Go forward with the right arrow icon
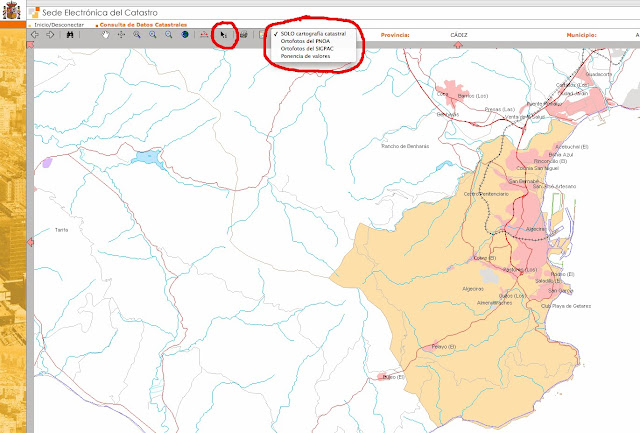 pos(50,35)
